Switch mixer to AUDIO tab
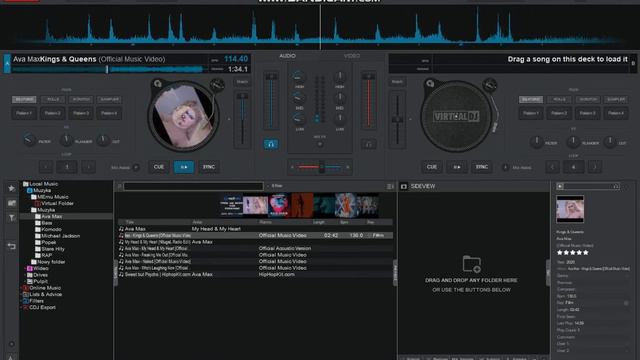 [x=287, y=56]
